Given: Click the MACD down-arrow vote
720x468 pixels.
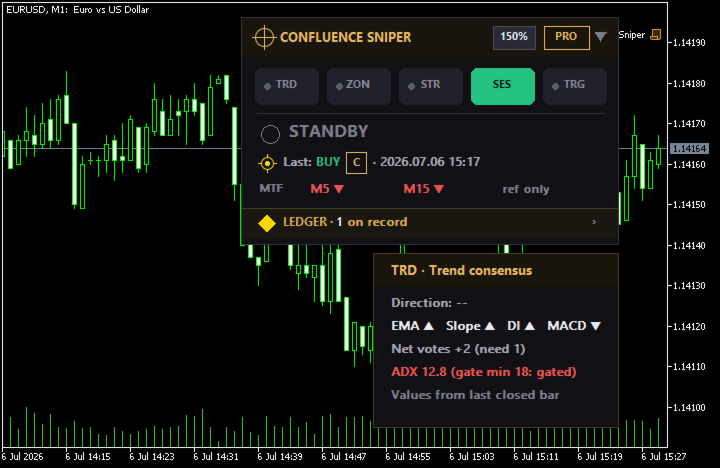Looking at the screenshot, I should tap(596, 326).
